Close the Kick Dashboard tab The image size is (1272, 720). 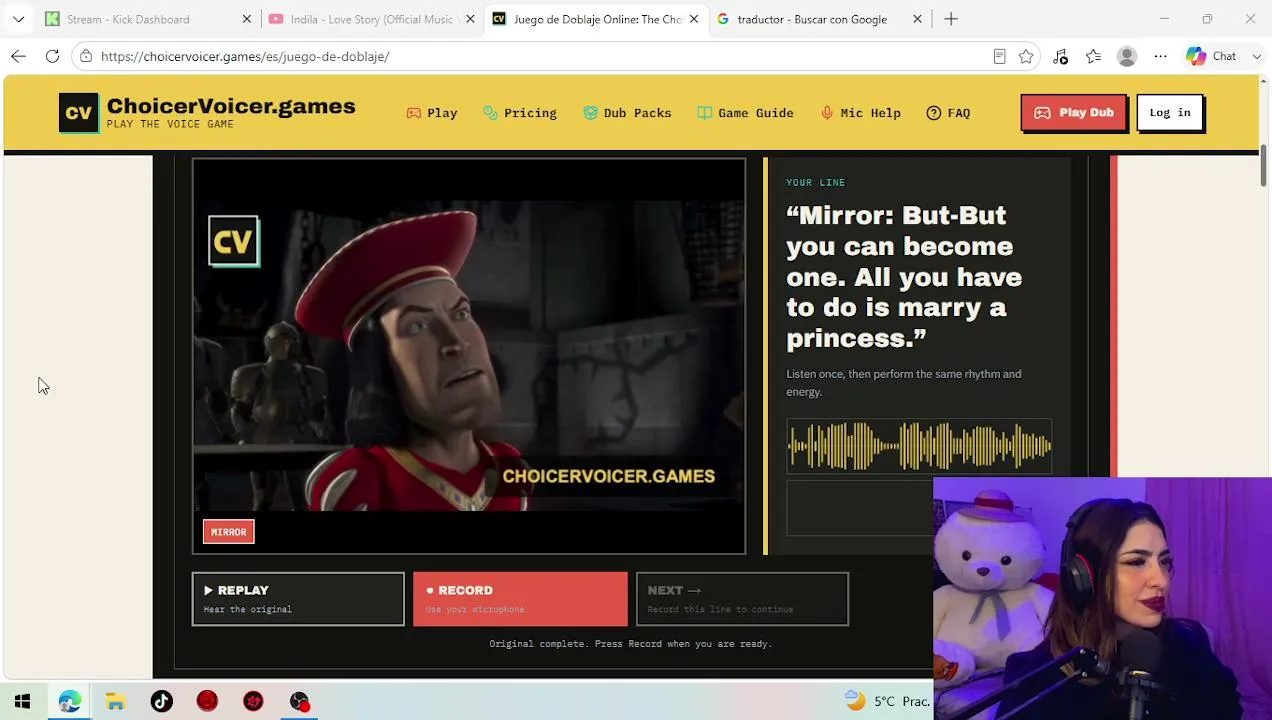[247, 19]
